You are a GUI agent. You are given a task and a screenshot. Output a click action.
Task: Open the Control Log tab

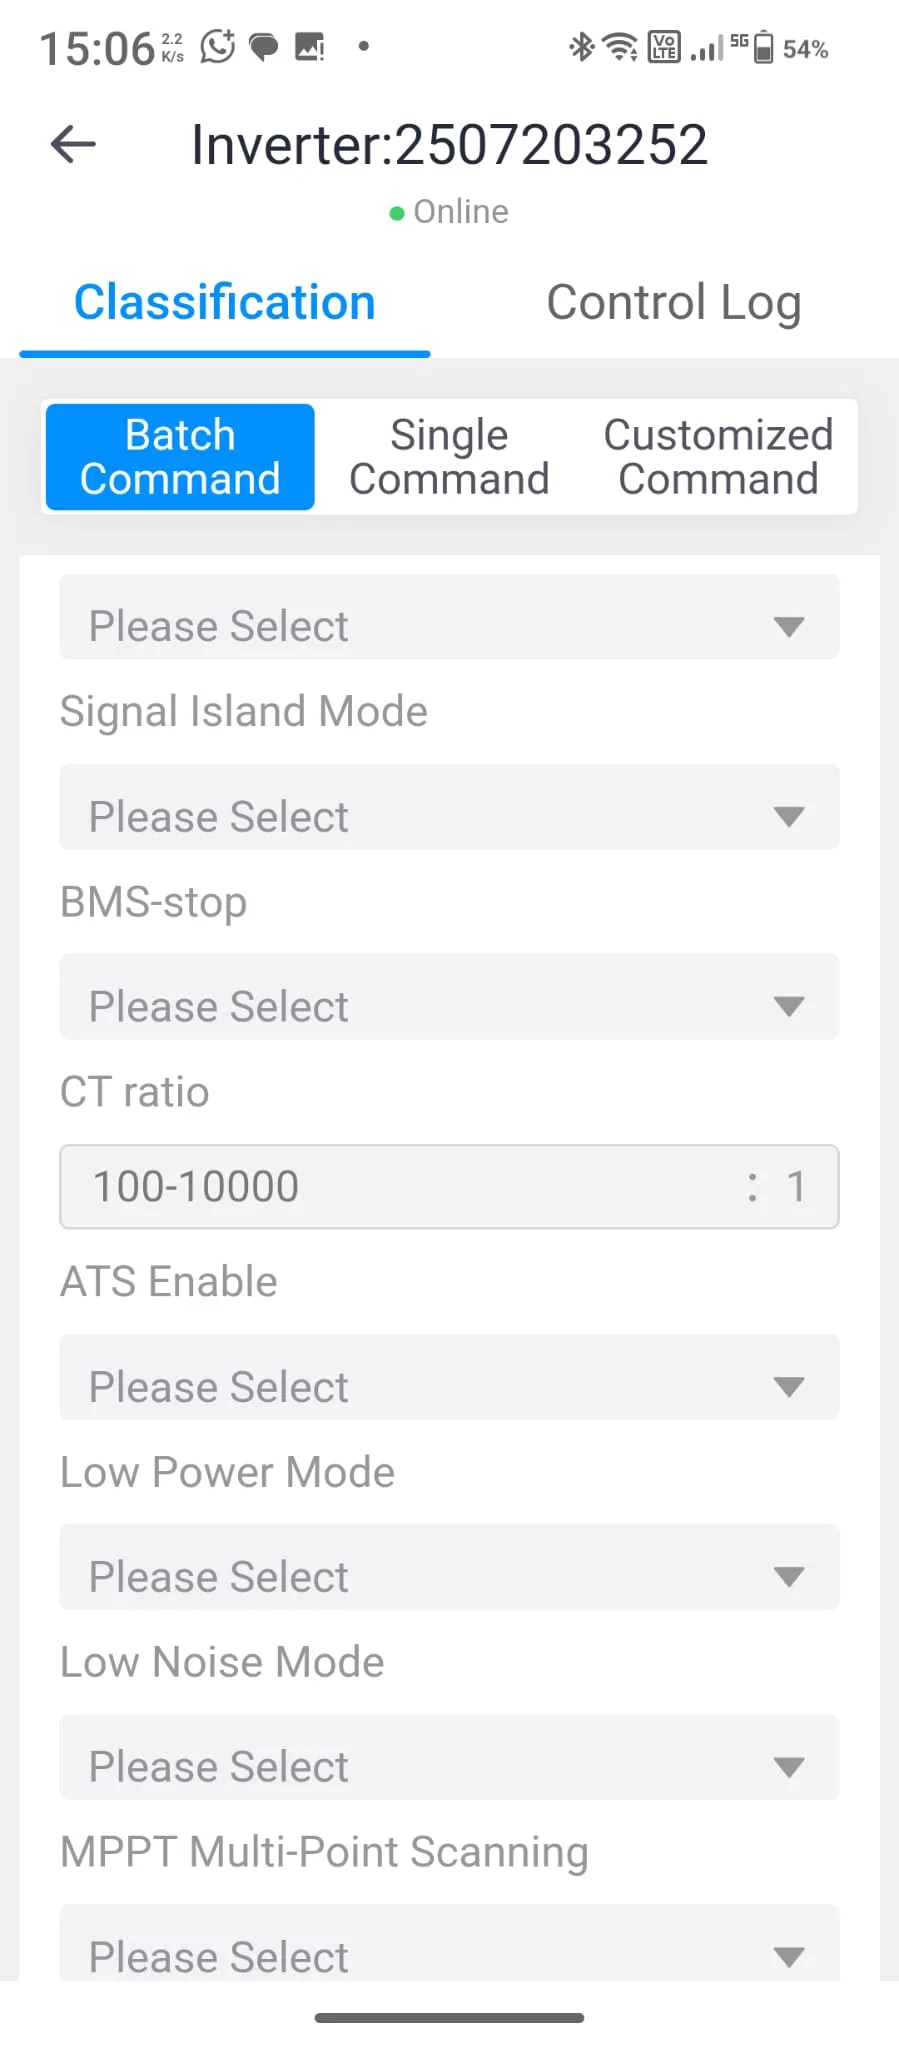point(673,303)
